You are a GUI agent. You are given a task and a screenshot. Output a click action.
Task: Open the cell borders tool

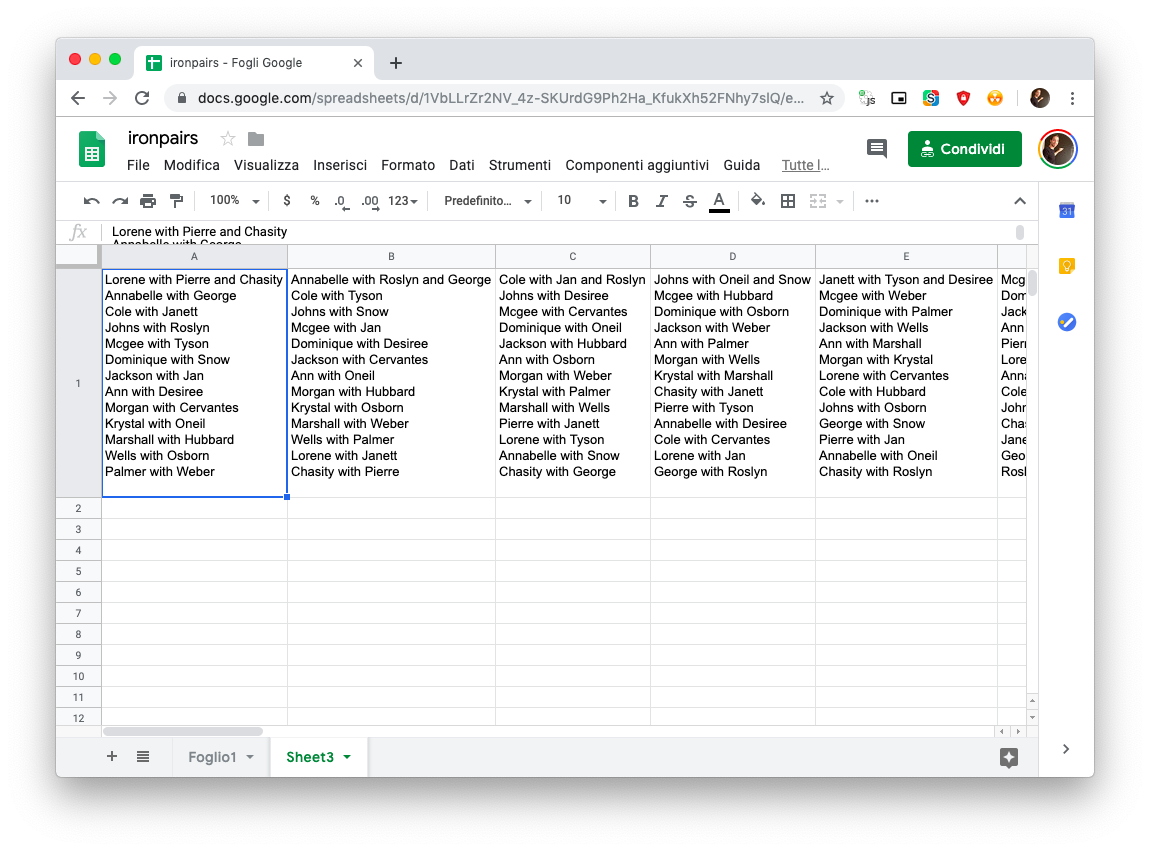[788, 201]
